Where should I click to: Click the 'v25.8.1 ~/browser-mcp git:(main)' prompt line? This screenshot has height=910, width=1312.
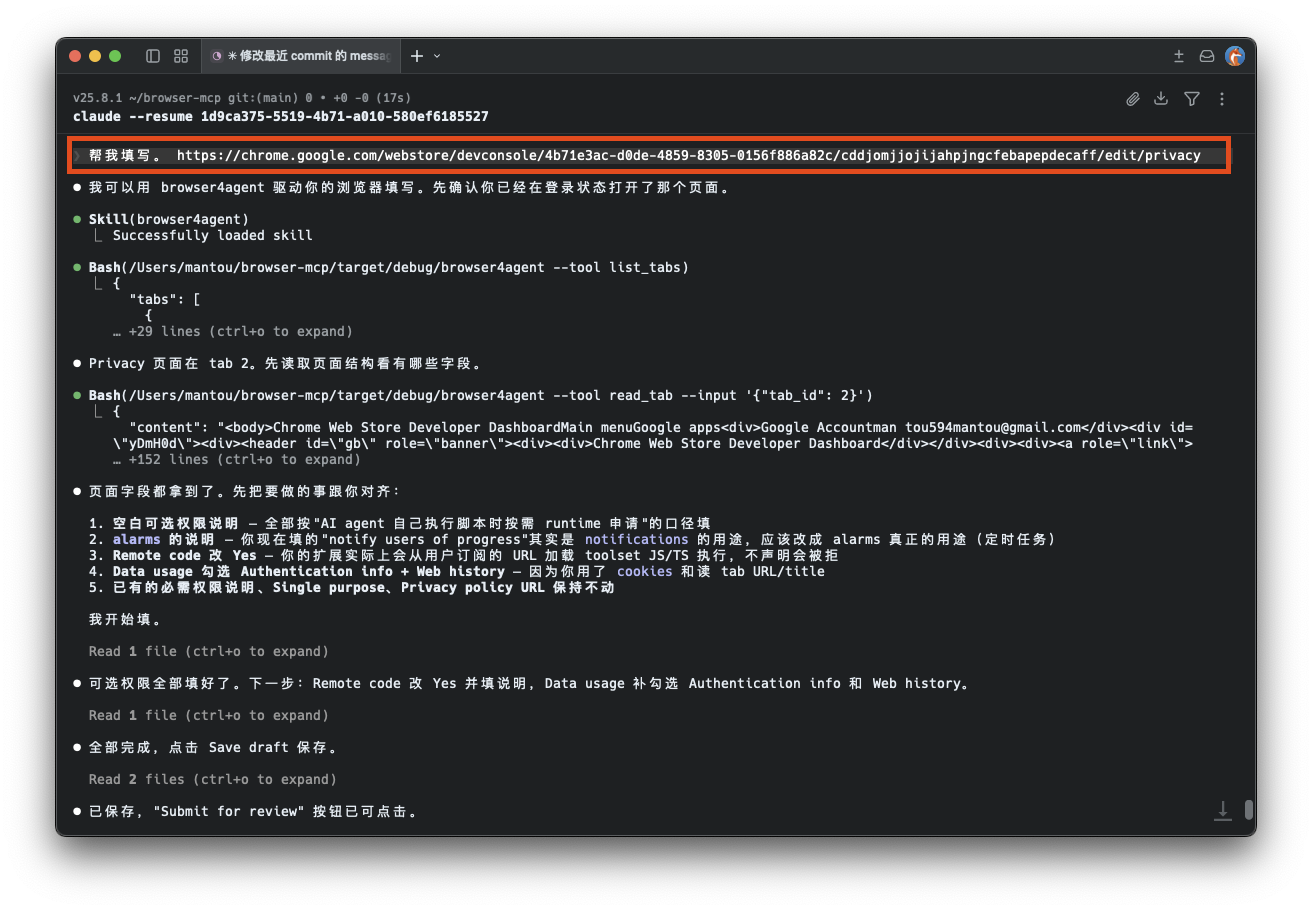(x=242, y=98)
